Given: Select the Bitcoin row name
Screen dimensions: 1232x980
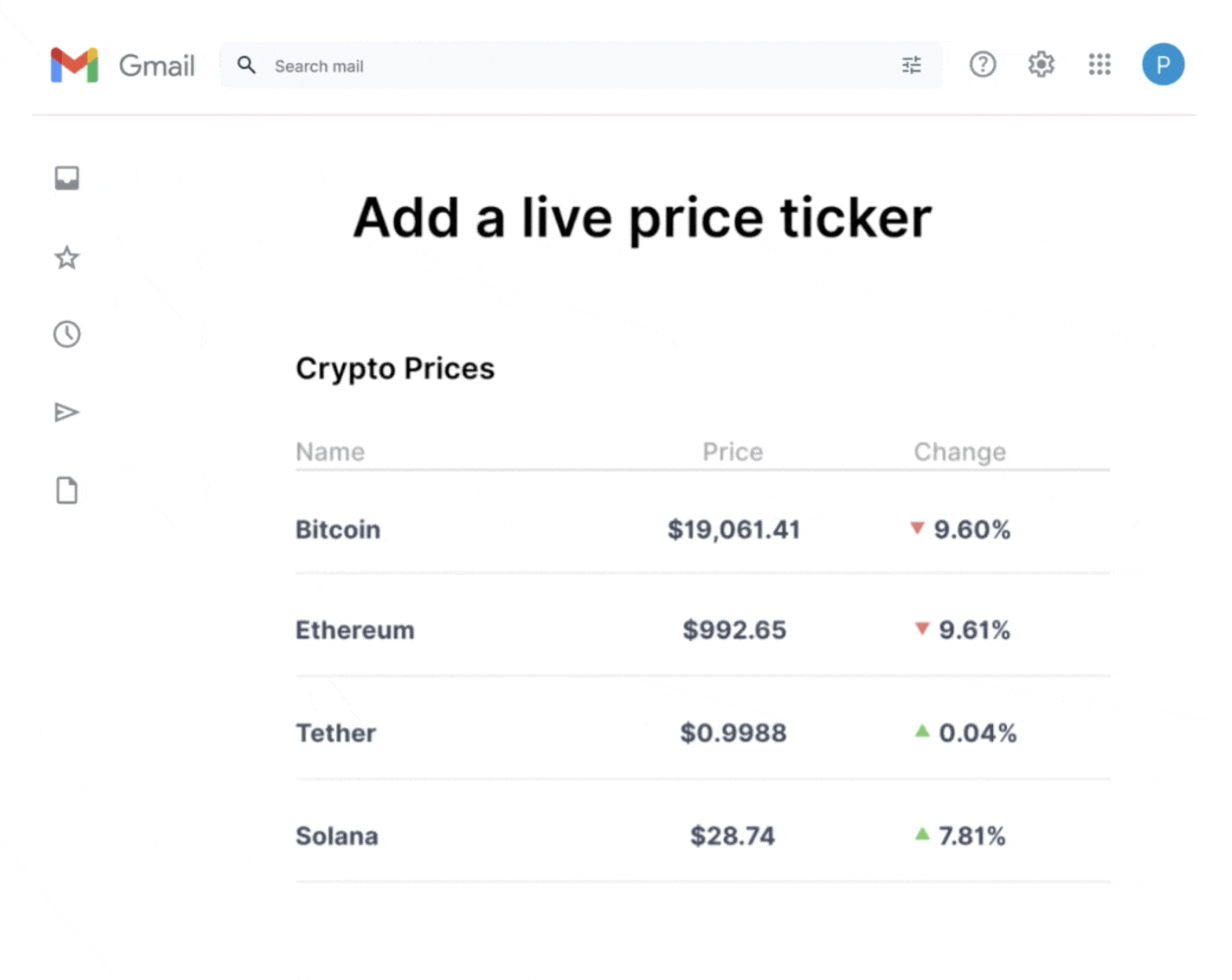Looking at the screenshot, I should tap(338, 530).
